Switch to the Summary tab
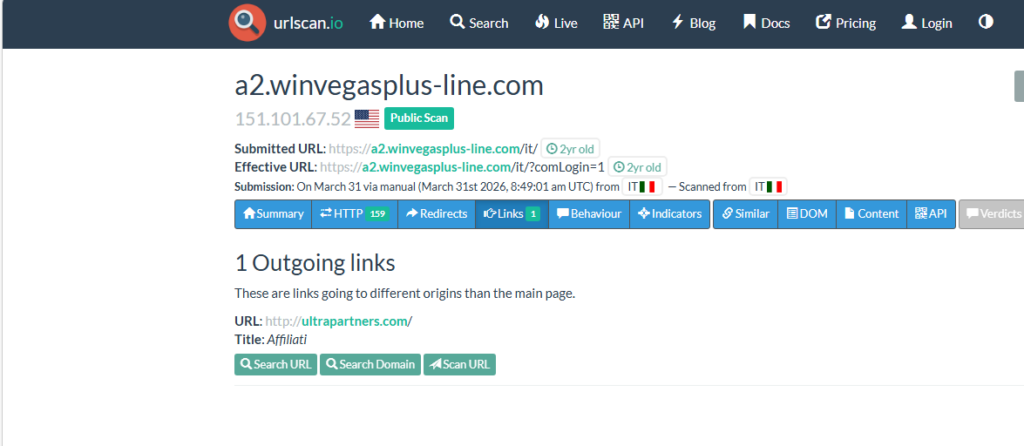Image resolution: width=1024 pixels, height=446 pixels. (x=273, y=214)
